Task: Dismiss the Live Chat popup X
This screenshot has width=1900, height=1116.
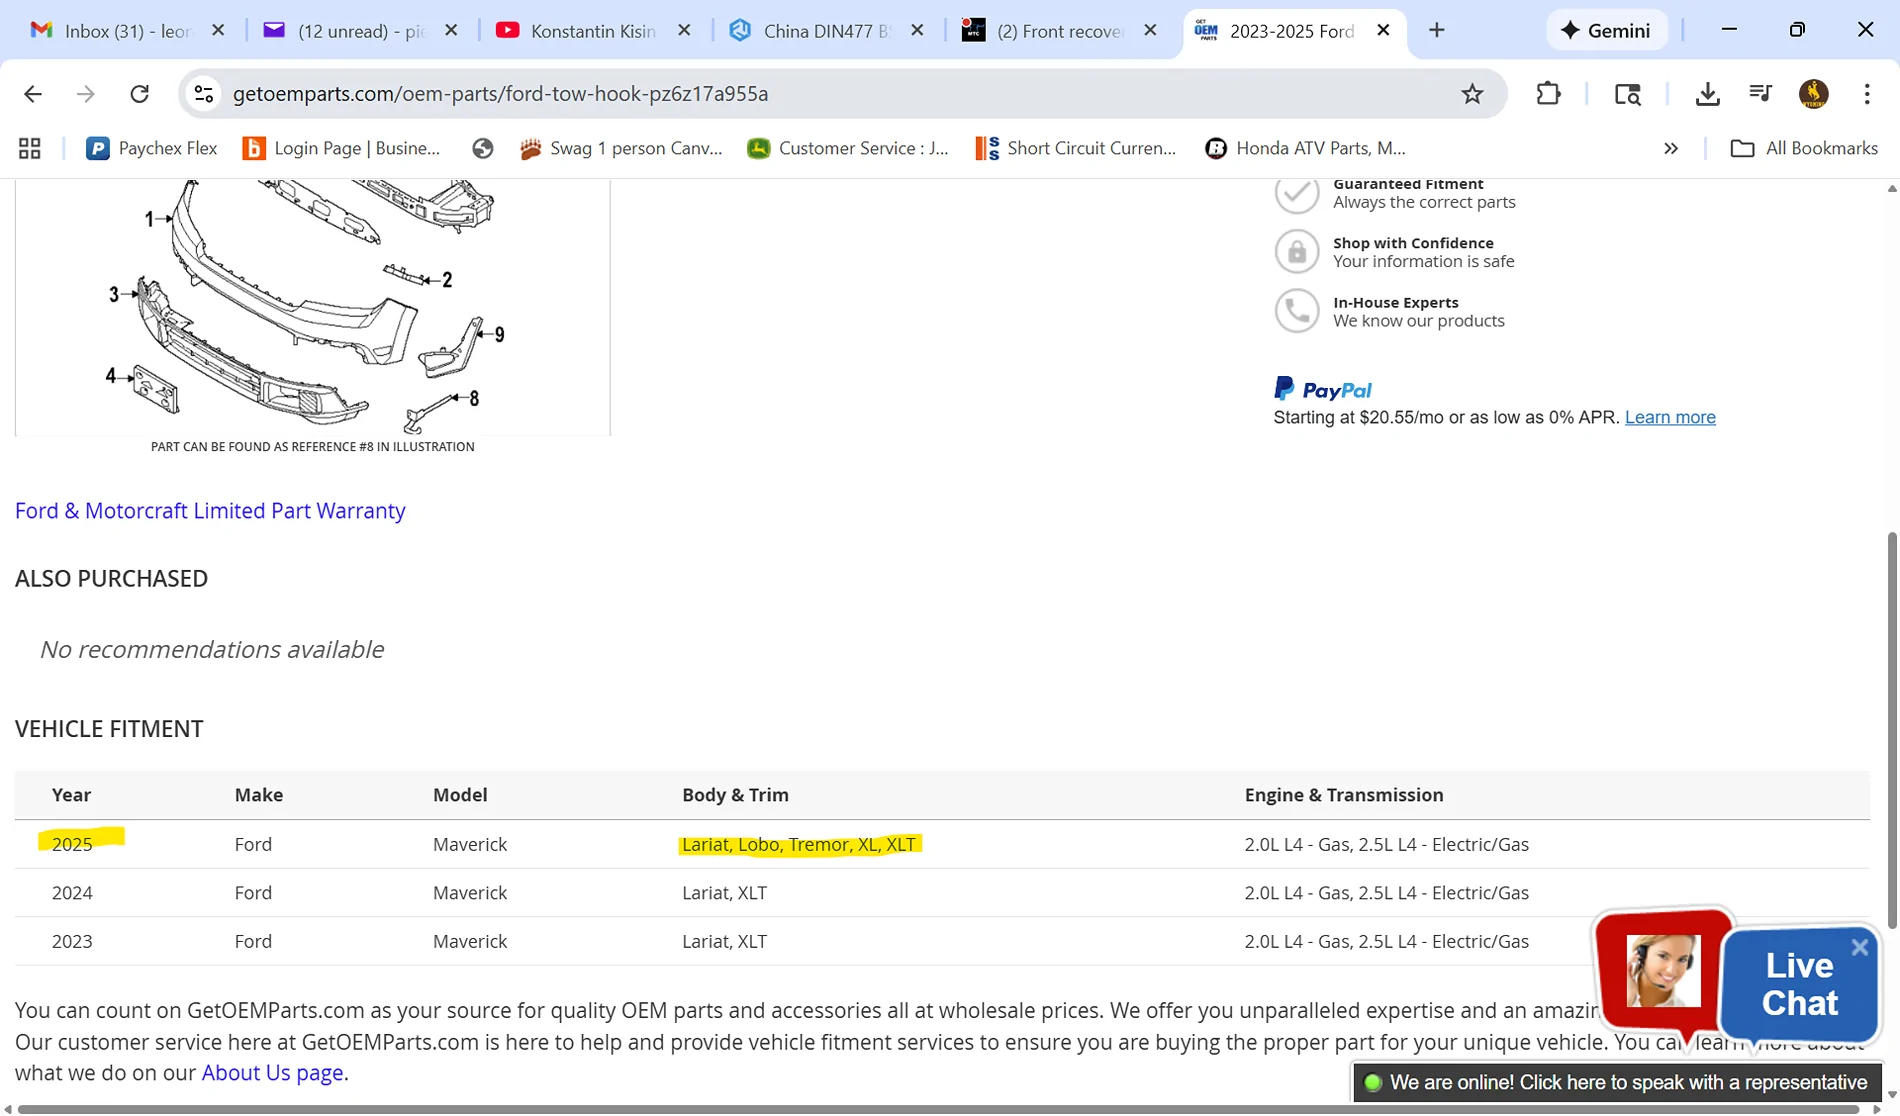Action: [1859, 947]
